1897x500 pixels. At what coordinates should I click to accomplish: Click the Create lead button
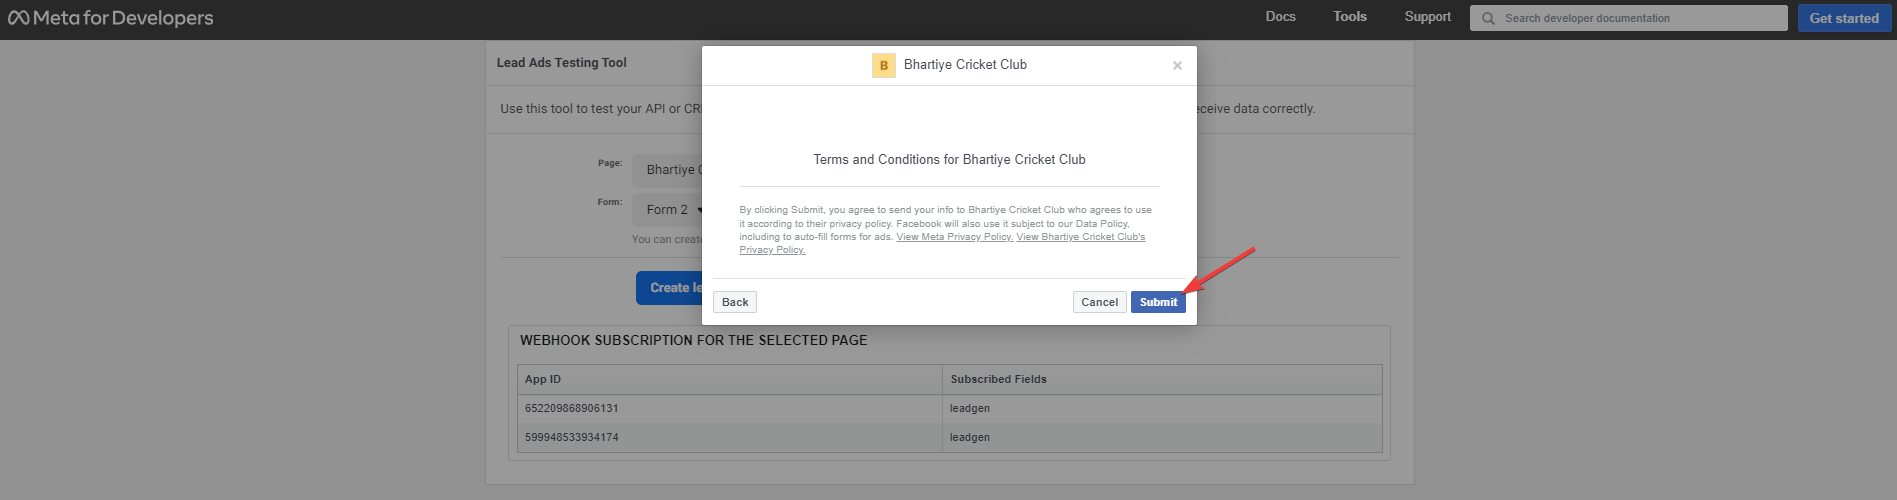[x=670, y=288]
